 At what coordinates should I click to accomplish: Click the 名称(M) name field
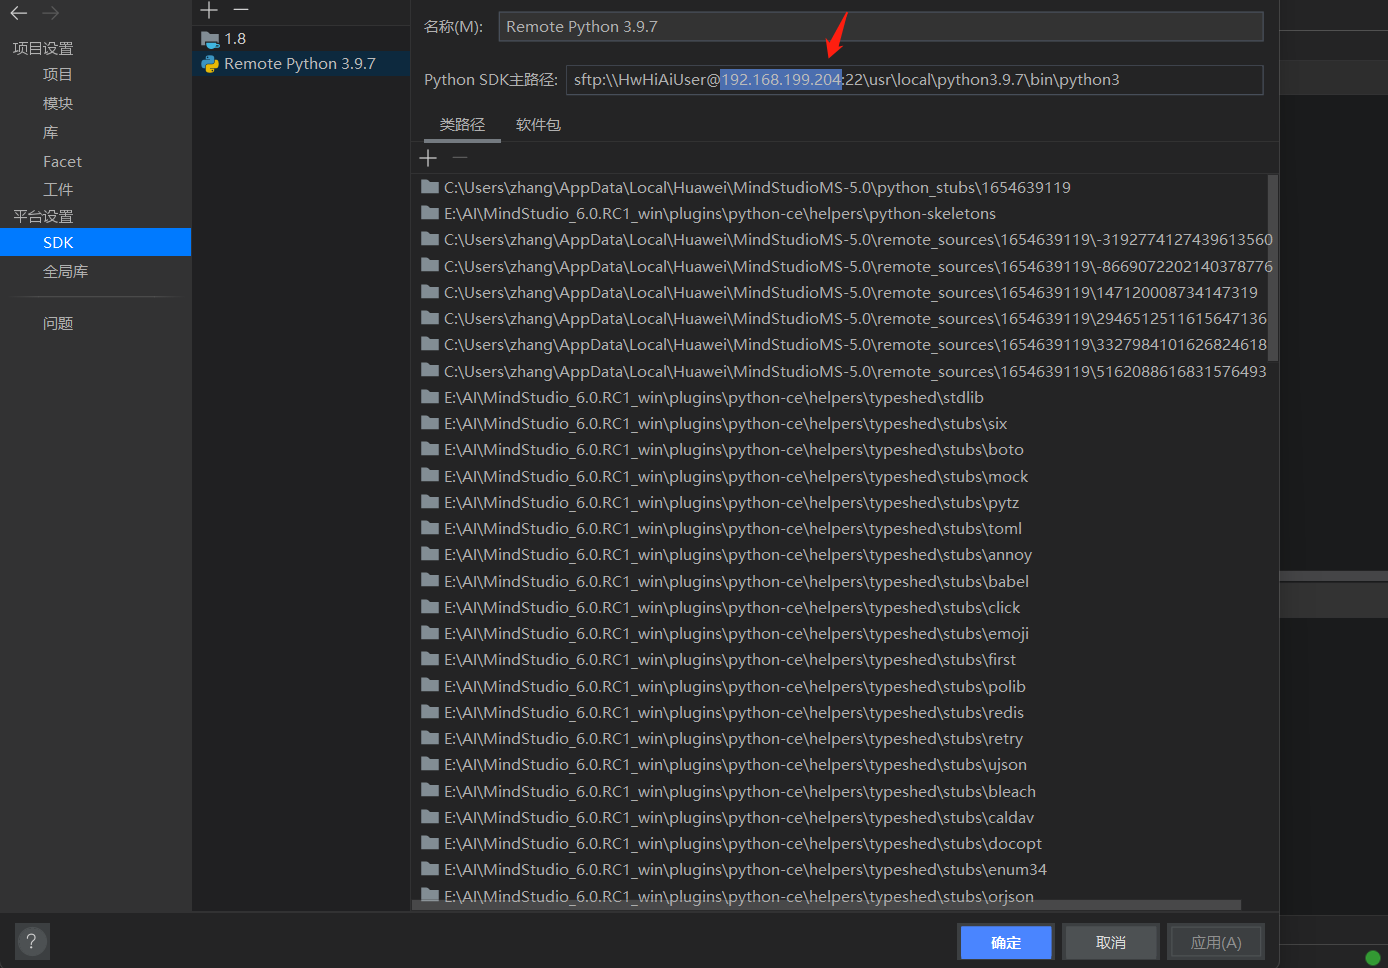click(x=881, y=27)
